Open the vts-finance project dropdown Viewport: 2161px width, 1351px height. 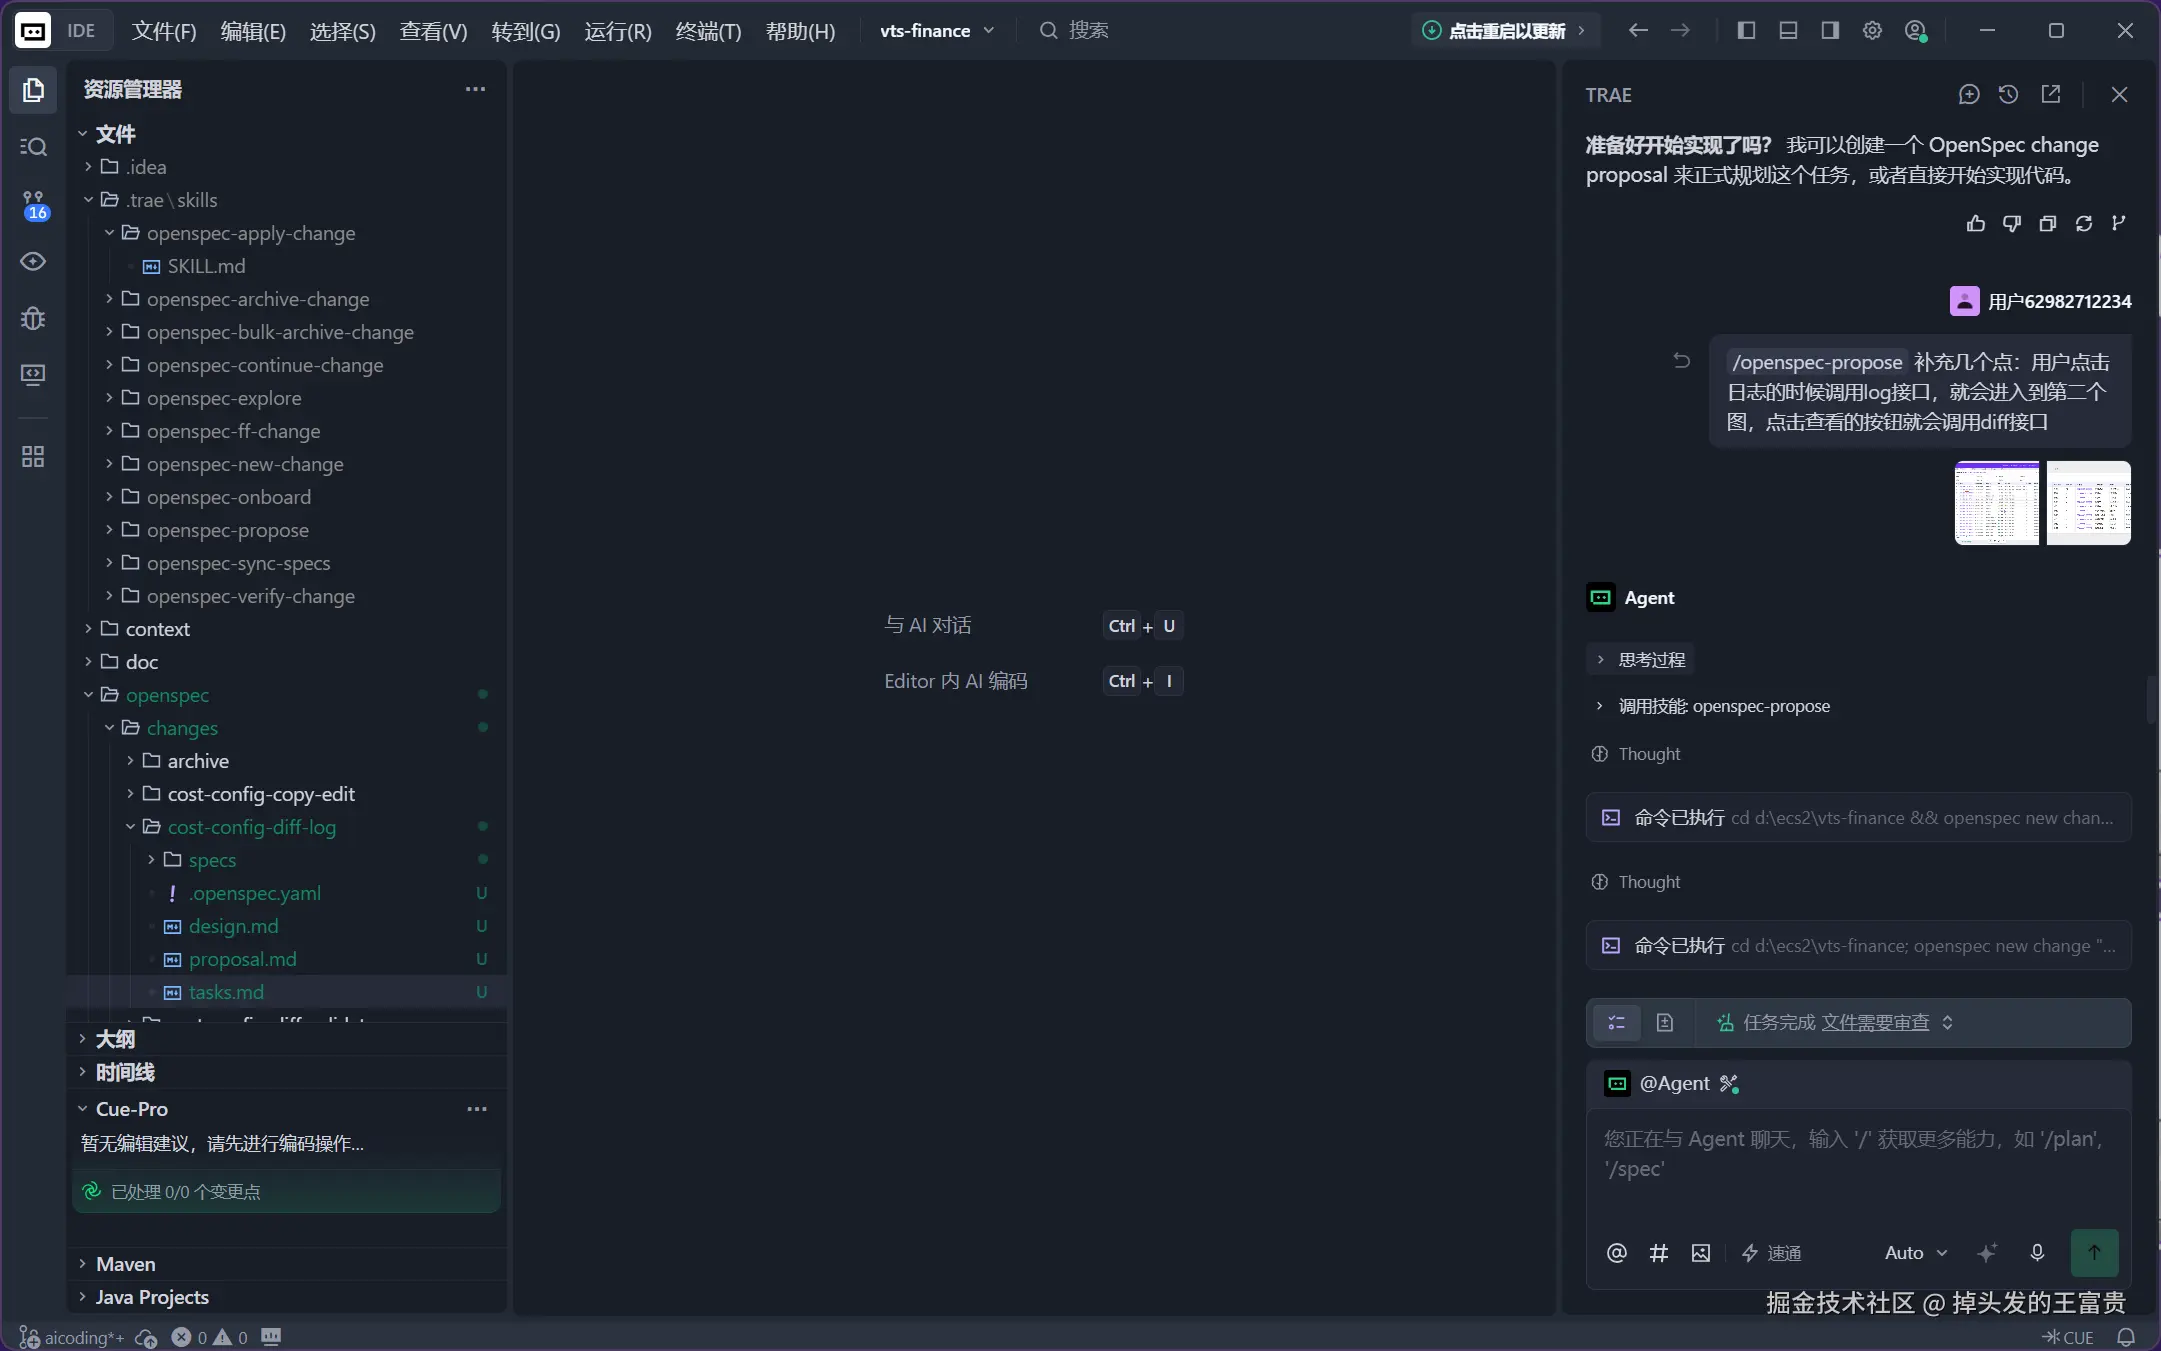click(x=937, y=31)
